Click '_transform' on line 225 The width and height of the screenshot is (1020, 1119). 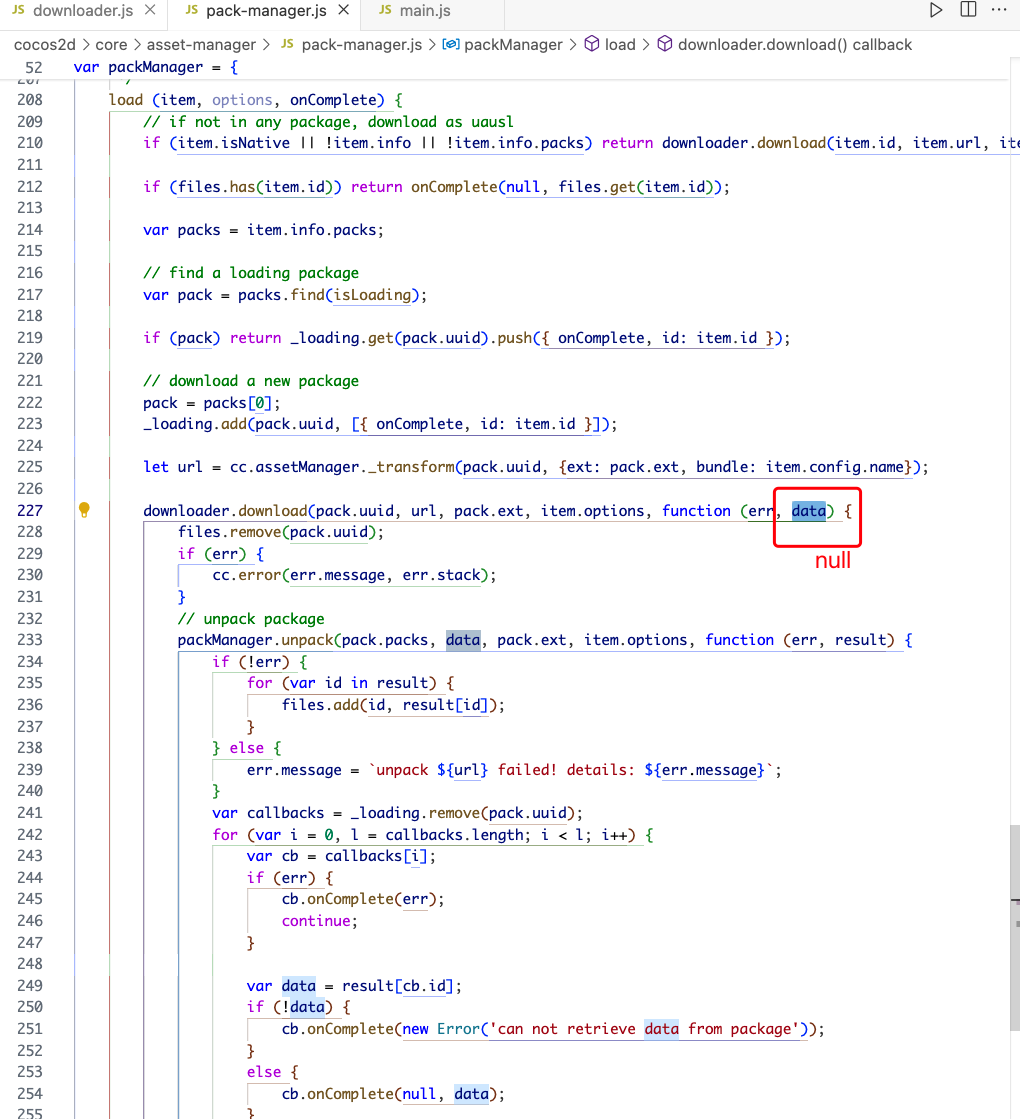(411, 467)
